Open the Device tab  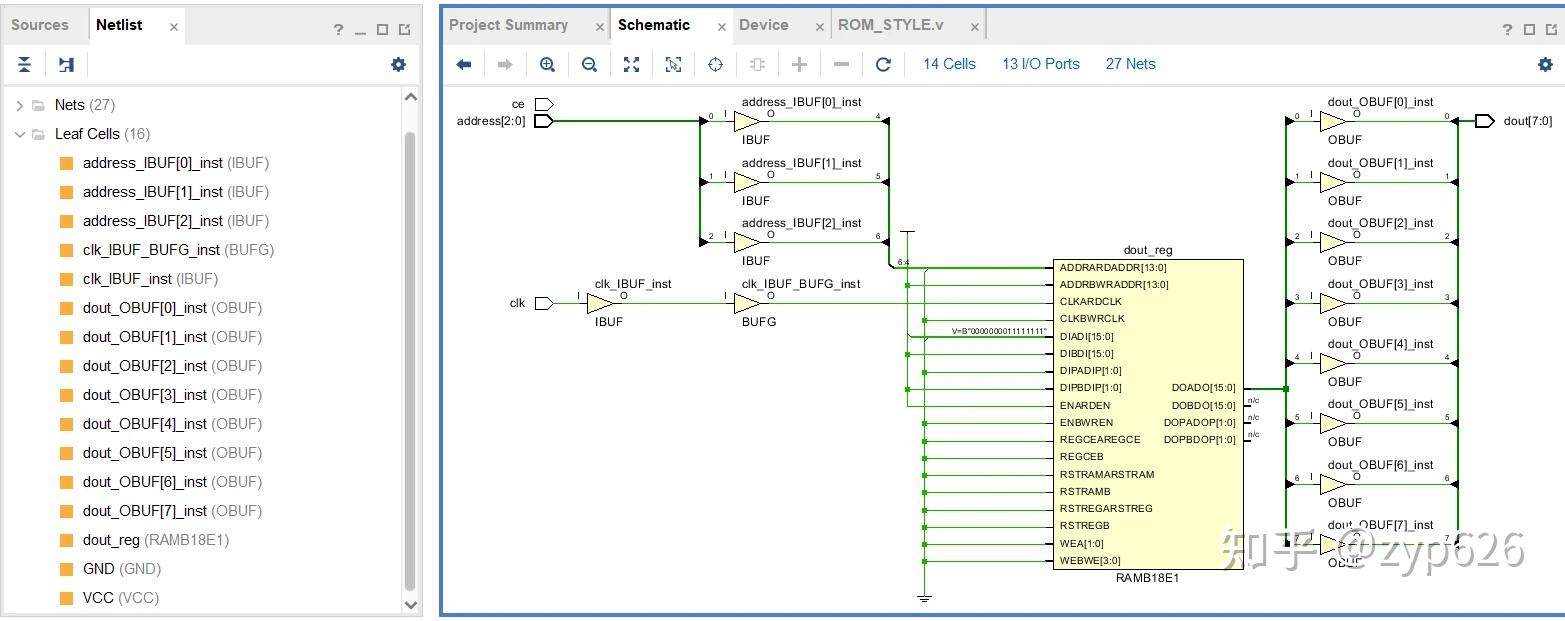pyautogui.click(x=764, y=25)
